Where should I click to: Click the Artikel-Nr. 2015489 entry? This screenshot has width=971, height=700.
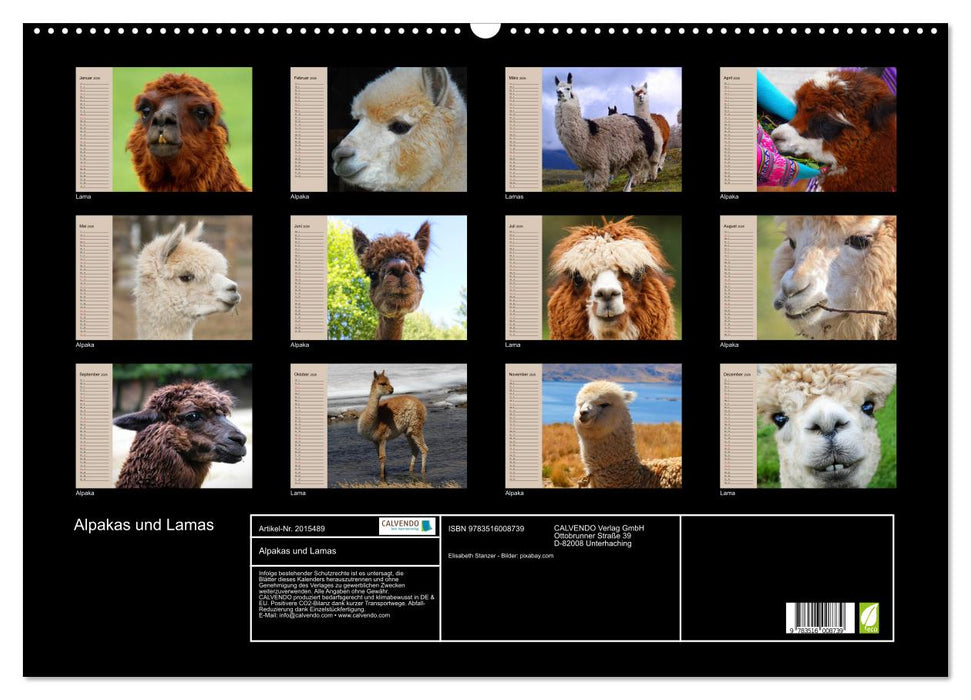293,528
